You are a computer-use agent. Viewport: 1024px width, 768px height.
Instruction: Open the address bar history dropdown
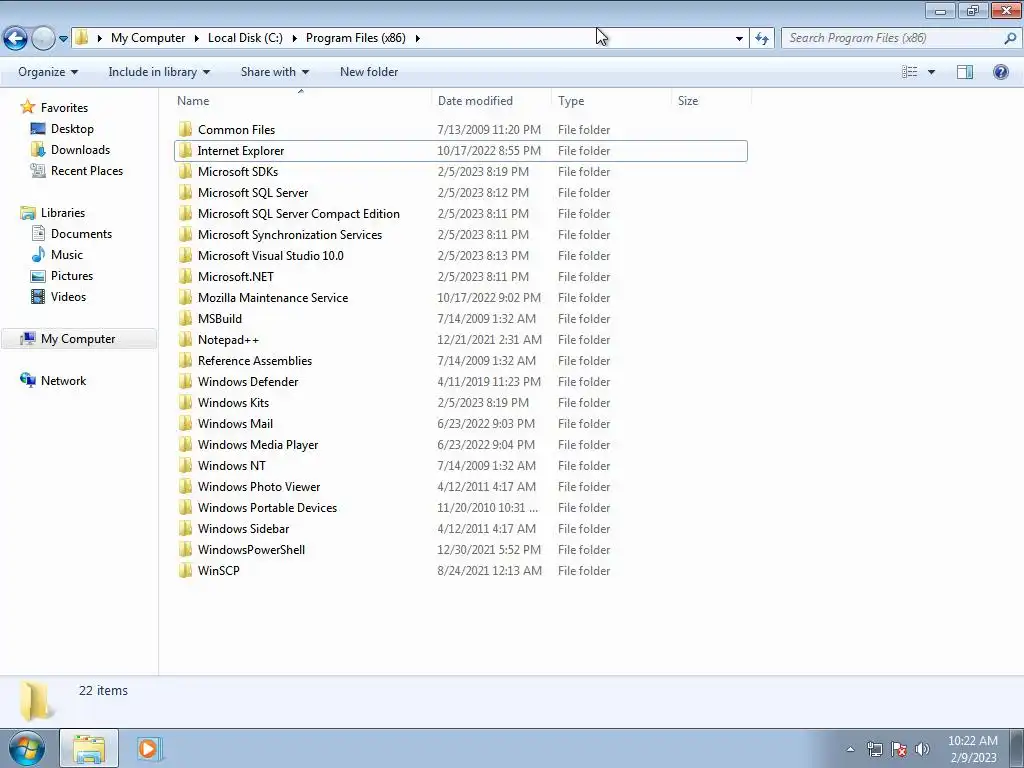tap(739, 39)
